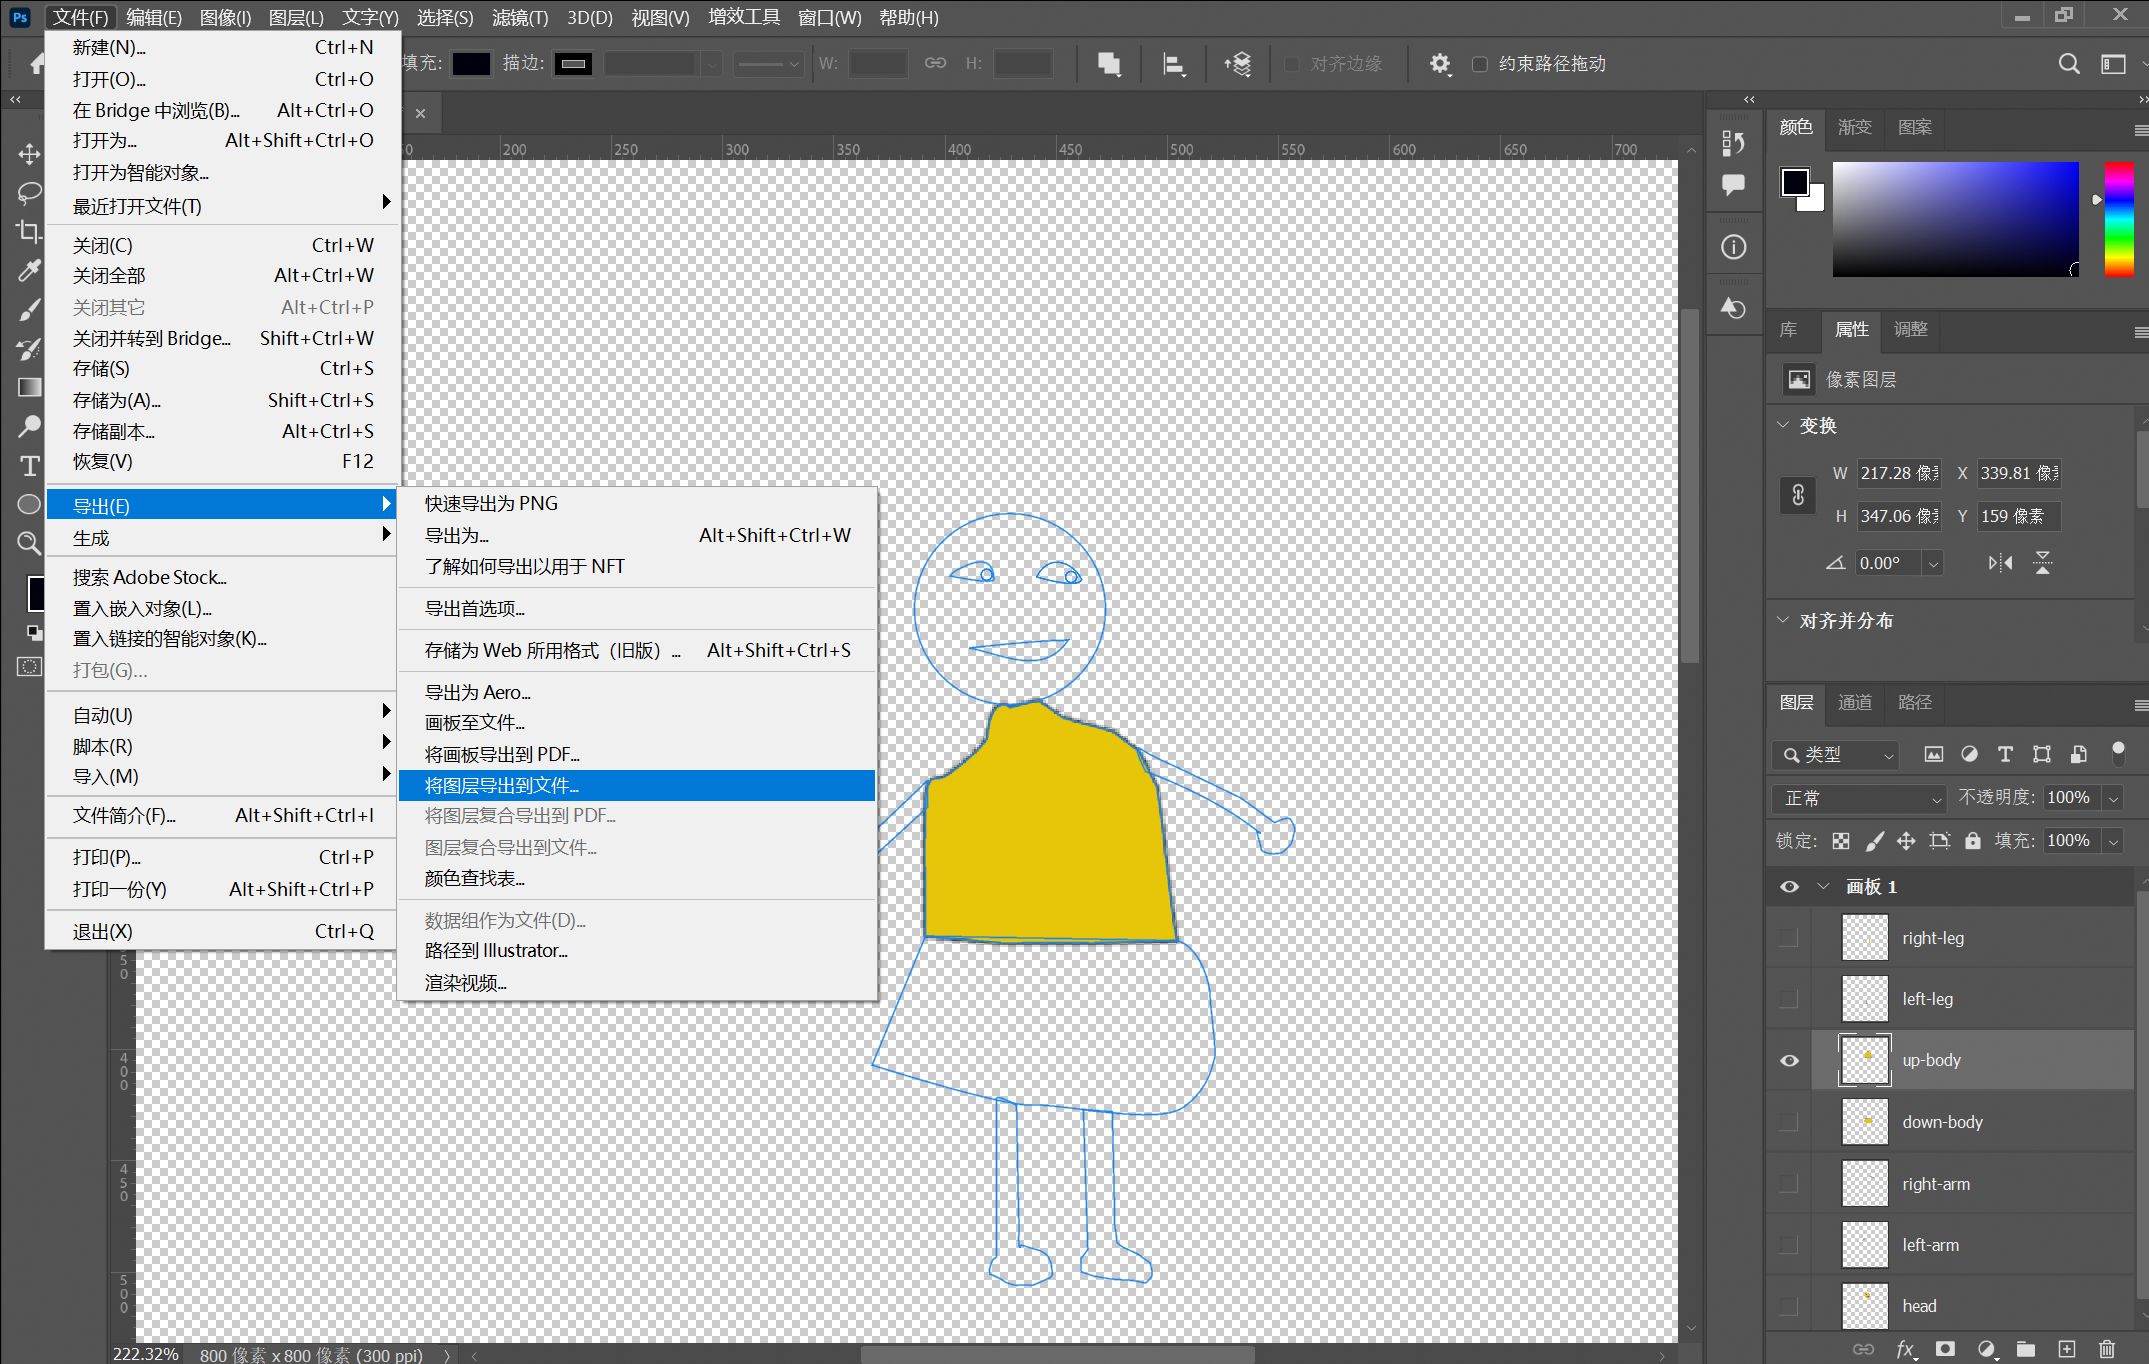
Task: Select the Crop tool
Action: pos(29,231)
